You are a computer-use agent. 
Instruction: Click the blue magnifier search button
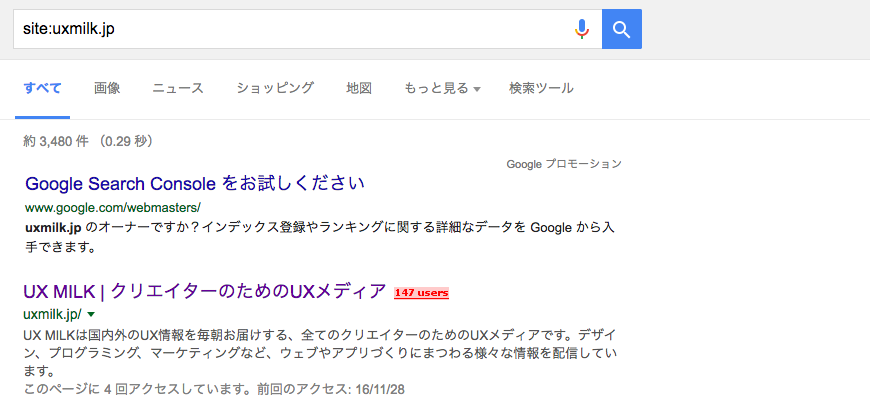coord(622,29)
